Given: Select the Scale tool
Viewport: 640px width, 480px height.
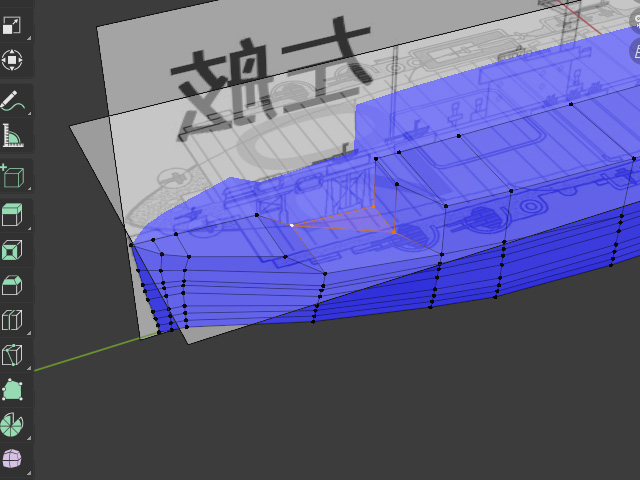Looking at the screenshot, I should (x=12, y=26).
